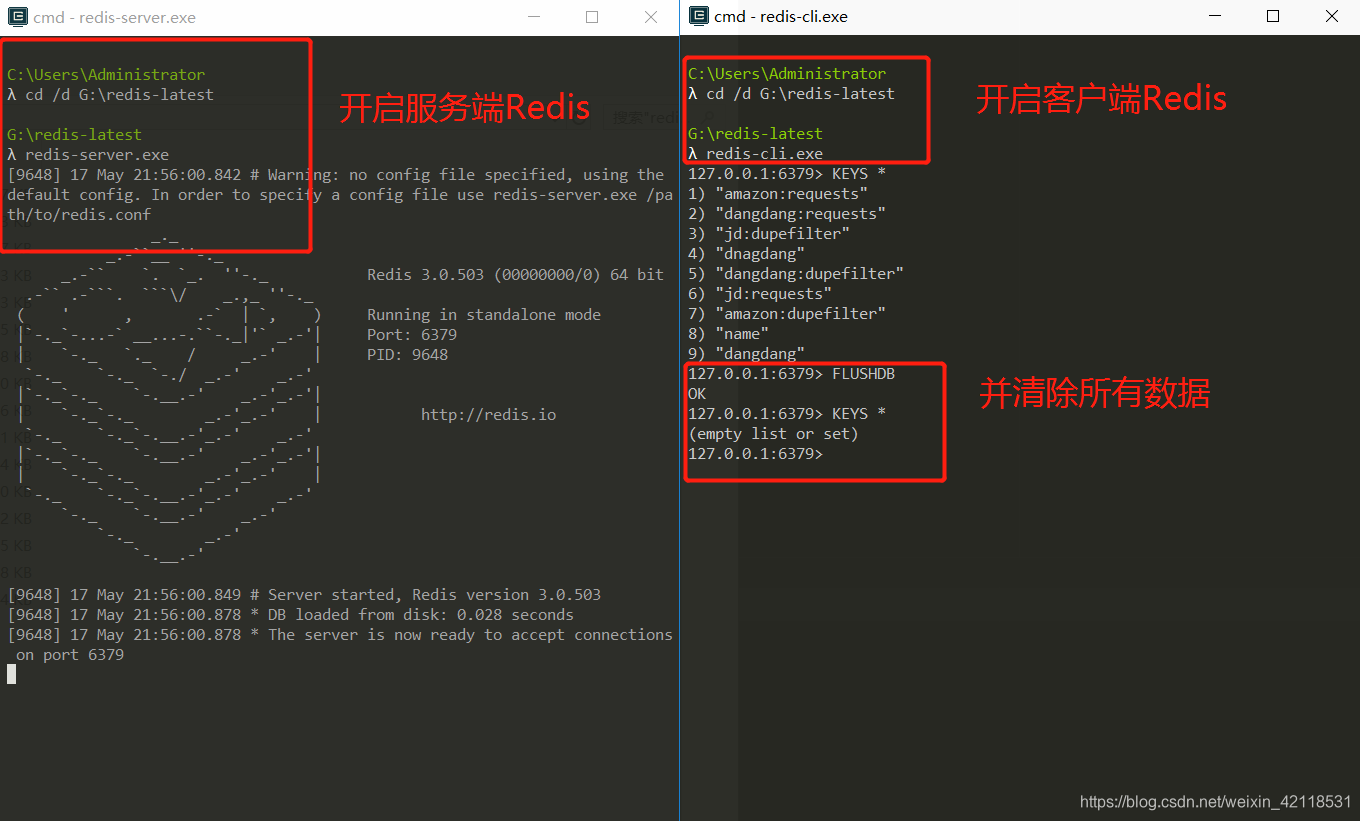Click the "dnagdang" key entry
Screen dimensions: 1360x821
[x=747, y=253]
